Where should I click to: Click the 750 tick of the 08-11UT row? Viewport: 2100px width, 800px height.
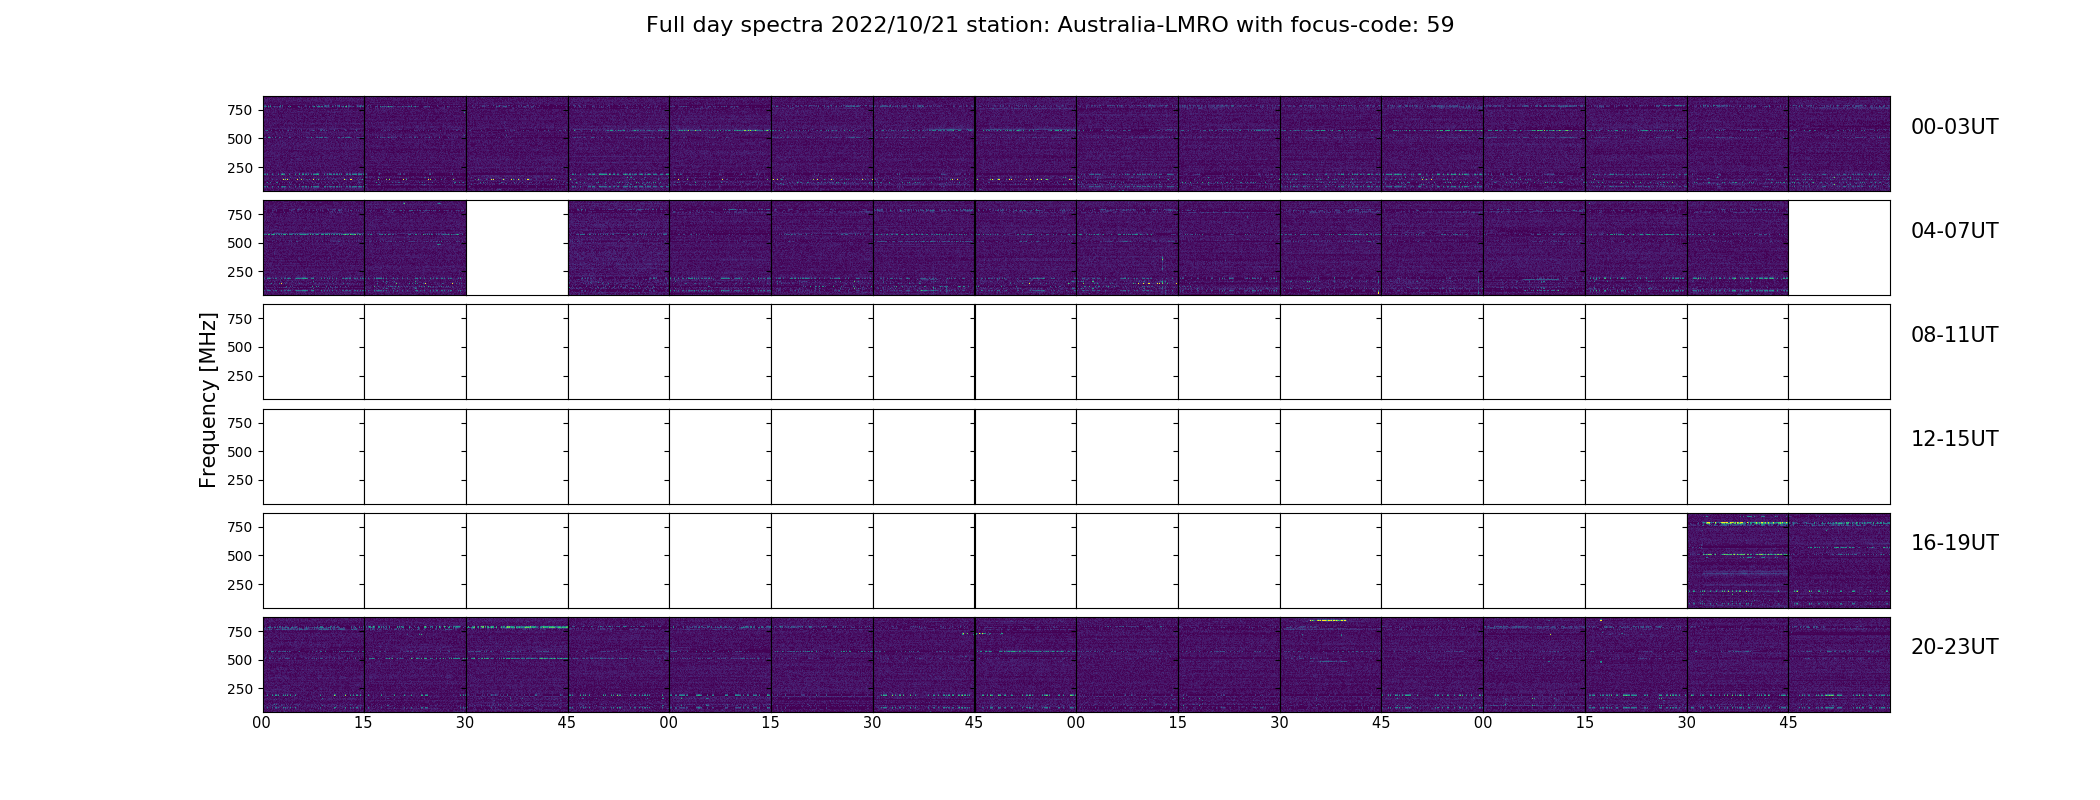point(240,319)
